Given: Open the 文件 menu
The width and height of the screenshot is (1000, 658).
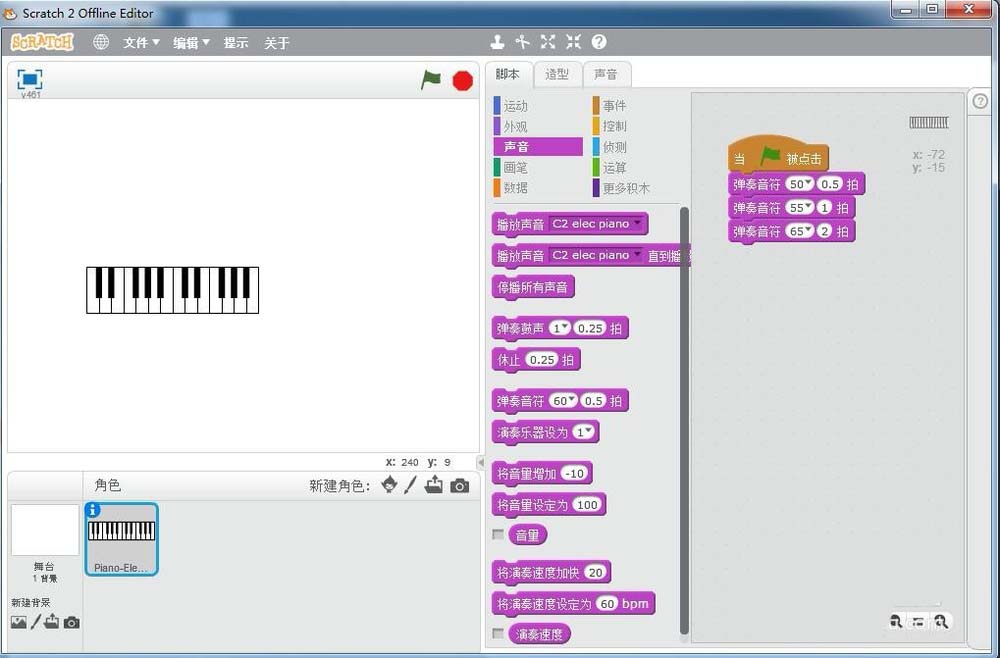Looking at the screenshot, I should (139, 42).
